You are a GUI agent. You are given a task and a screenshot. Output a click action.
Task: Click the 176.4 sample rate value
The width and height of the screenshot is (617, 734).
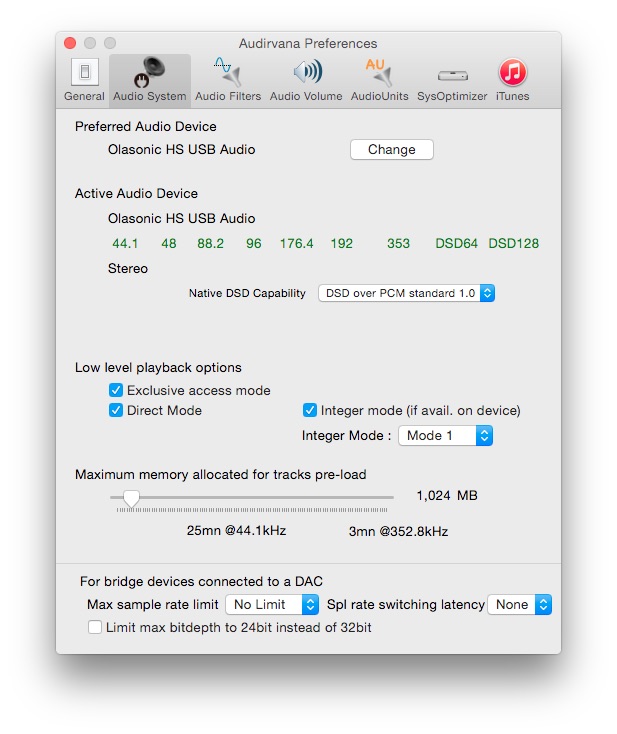(x=296, y=243)
